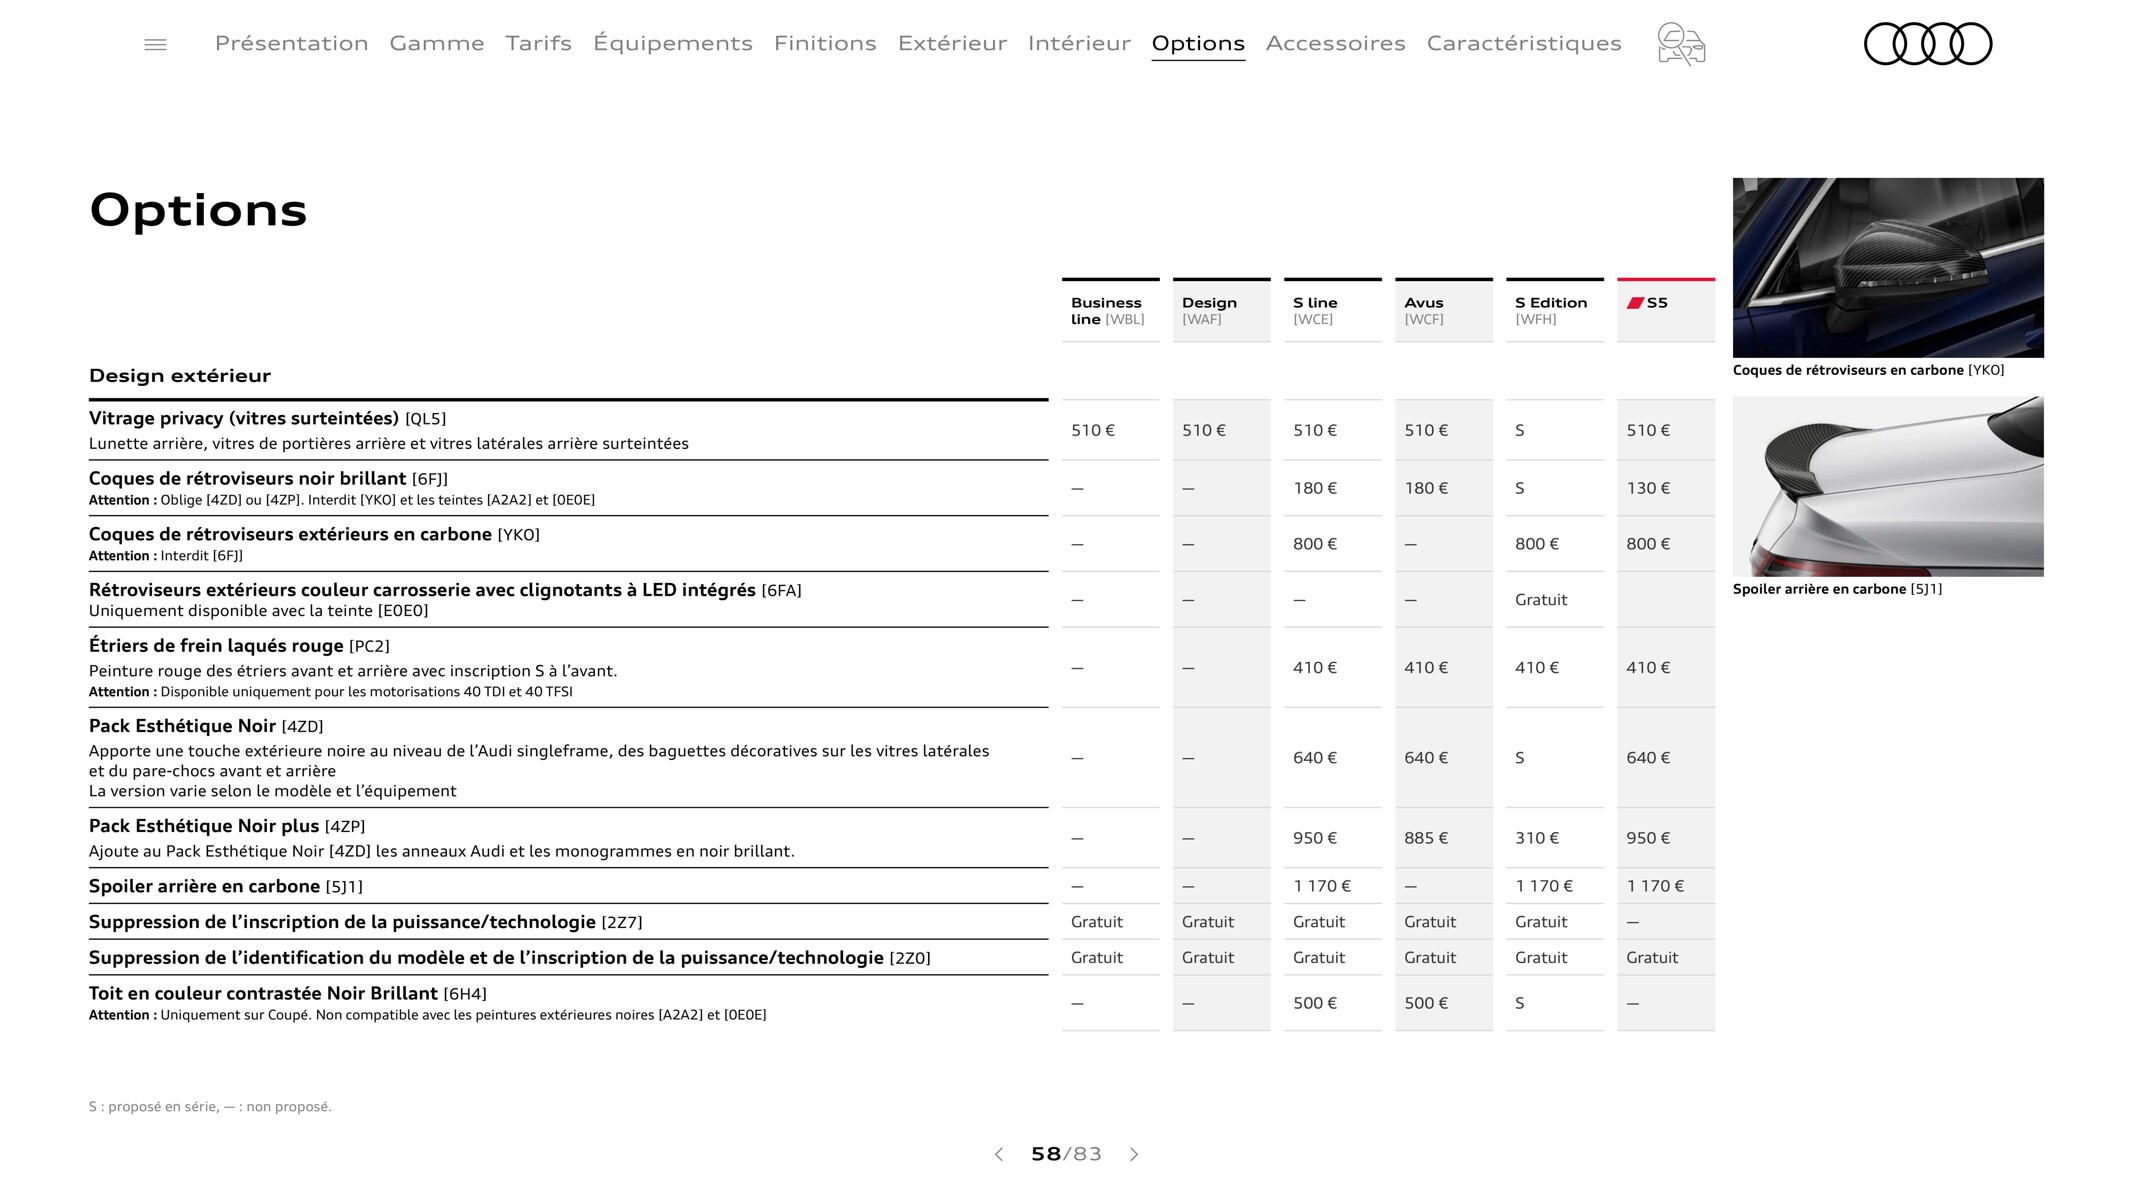Click the S5 column header
This screenshot has height=1200, width=2133.
1666,311
